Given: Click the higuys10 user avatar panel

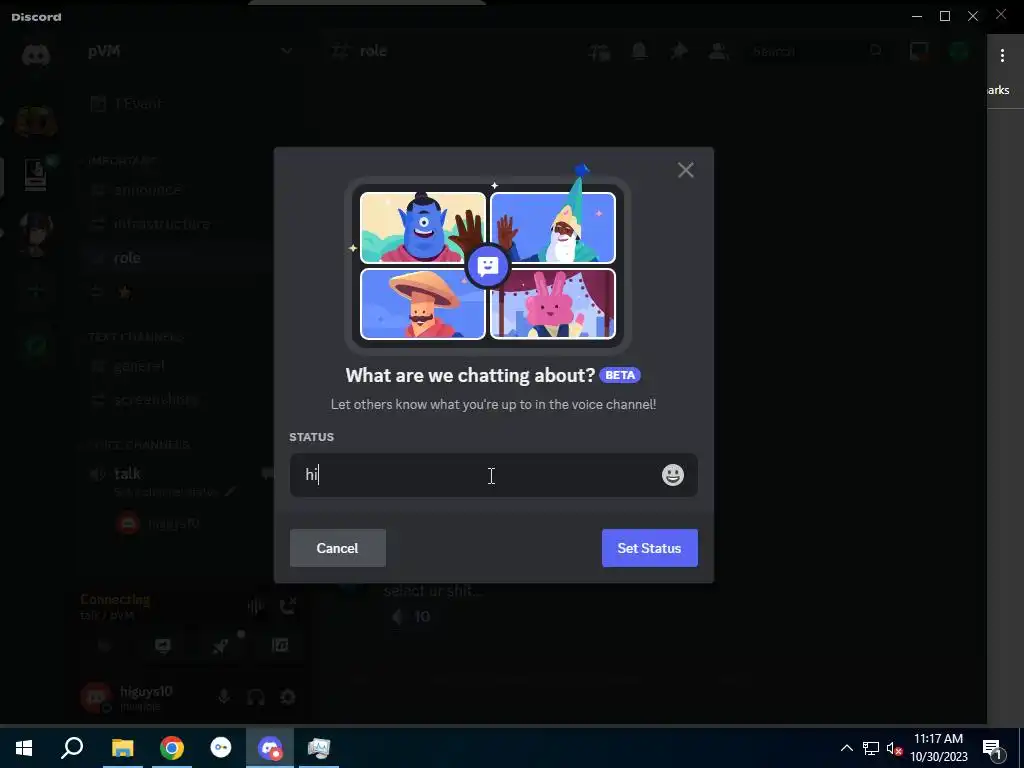Looking at the screenshot, I should (x=127, y=697).
